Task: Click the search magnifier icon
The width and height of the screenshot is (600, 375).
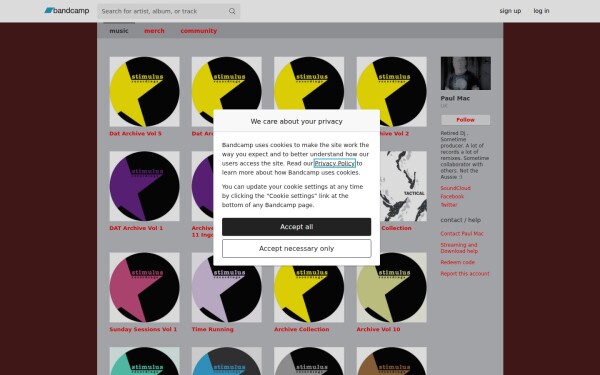Action: (232, 11)
